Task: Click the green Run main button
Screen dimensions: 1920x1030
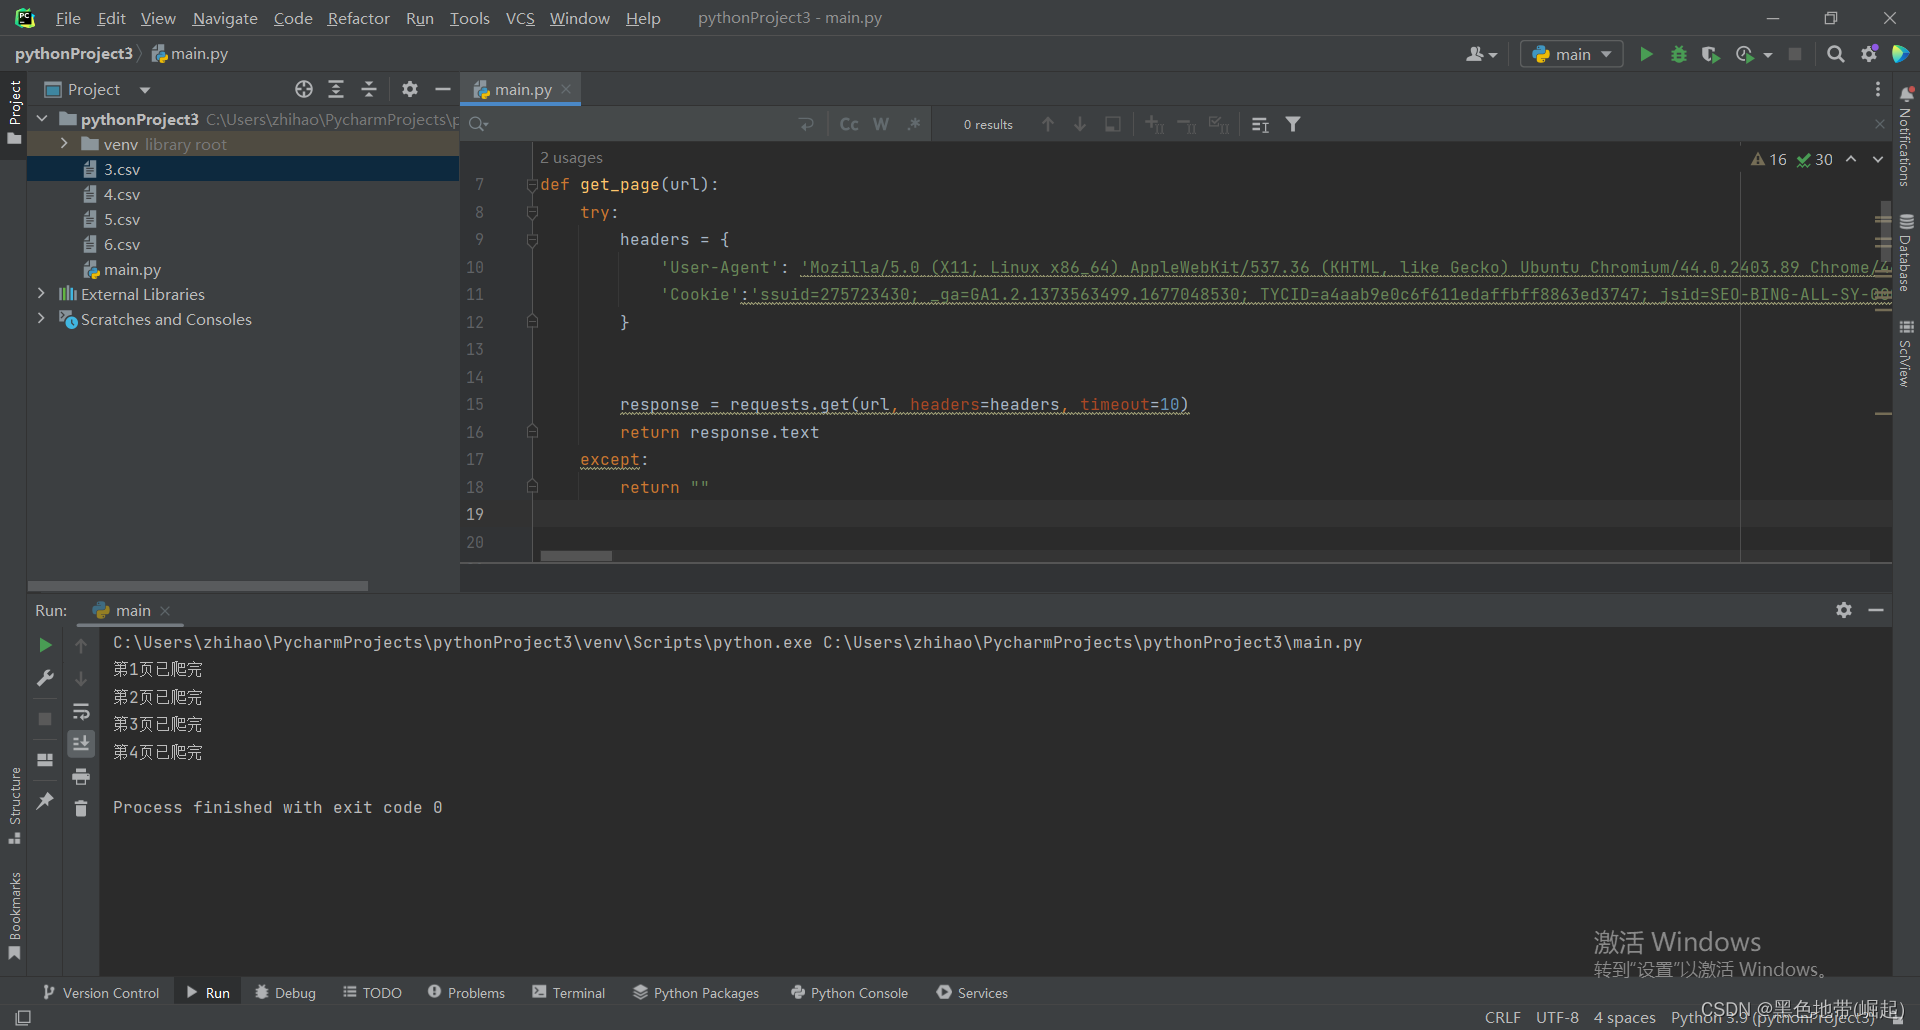Action: pyautogui.click(x=1646, y=54)
